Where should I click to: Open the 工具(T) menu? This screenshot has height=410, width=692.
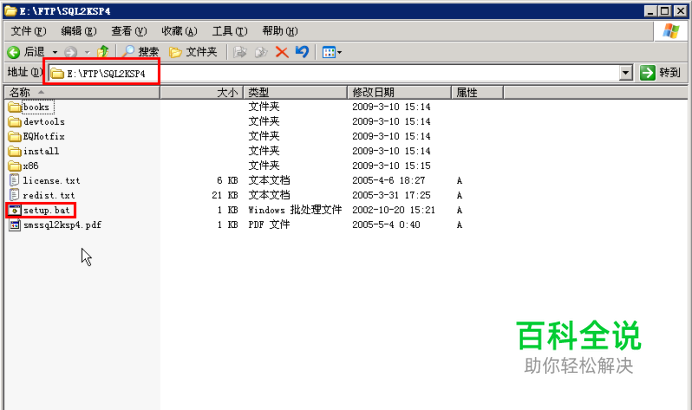[x=229, y=31]
